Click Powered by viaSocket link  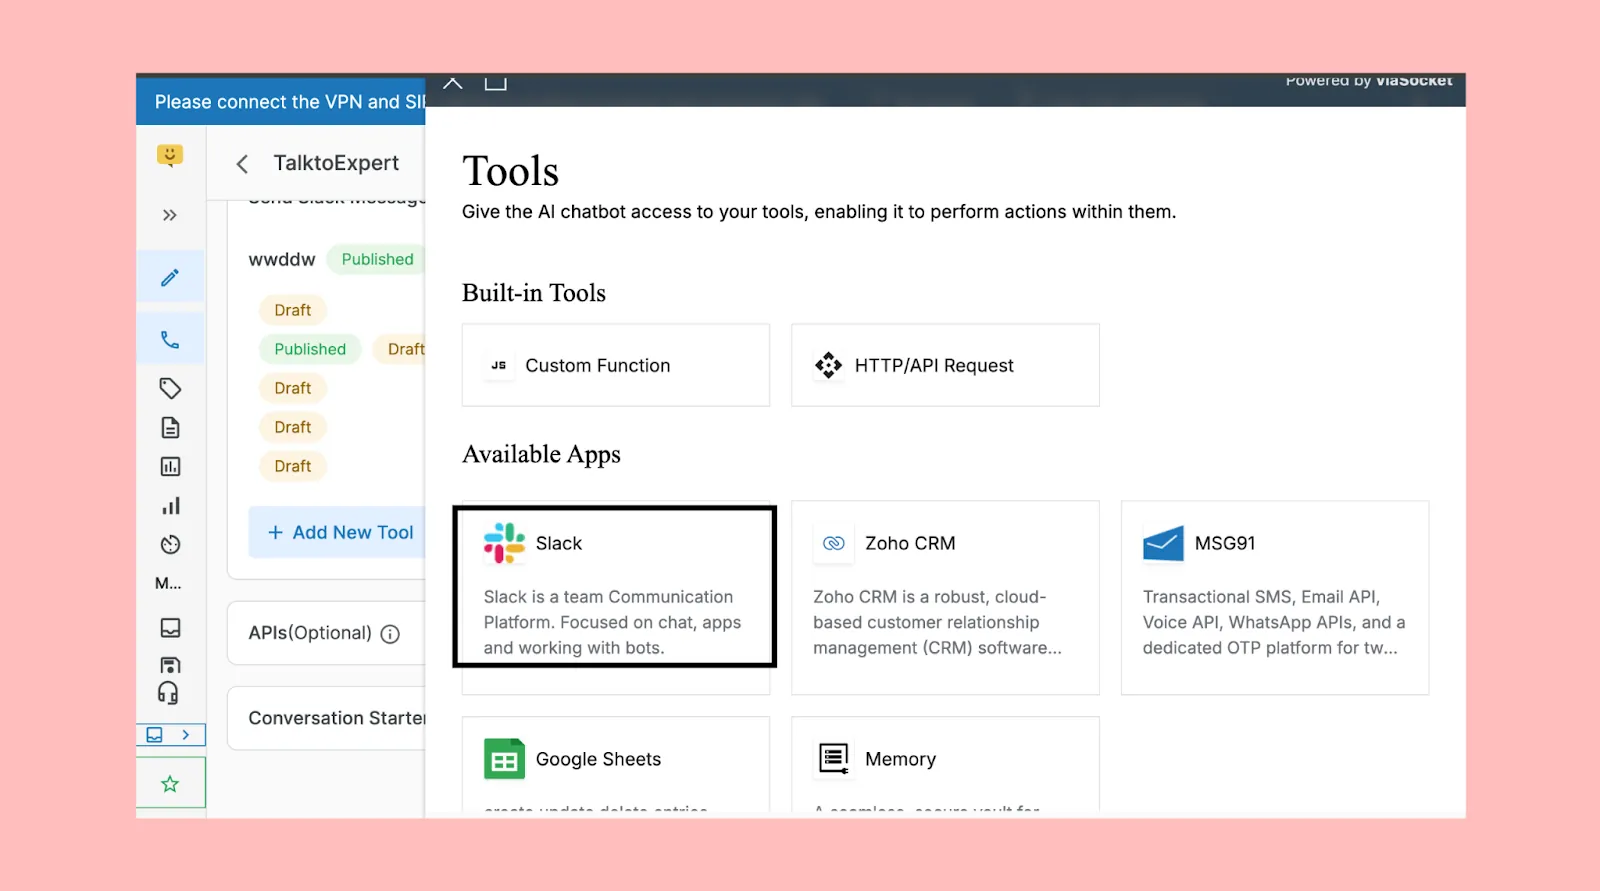point(1368,81)
